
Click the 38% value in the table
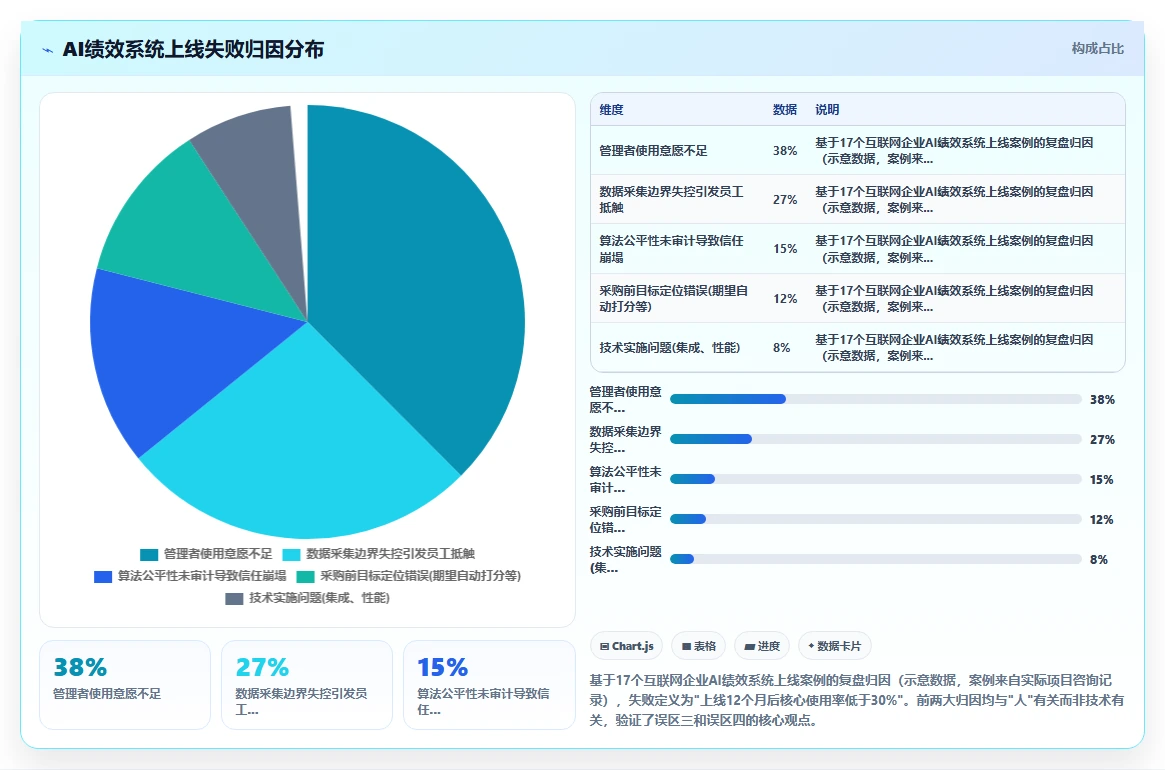point(785,150)
